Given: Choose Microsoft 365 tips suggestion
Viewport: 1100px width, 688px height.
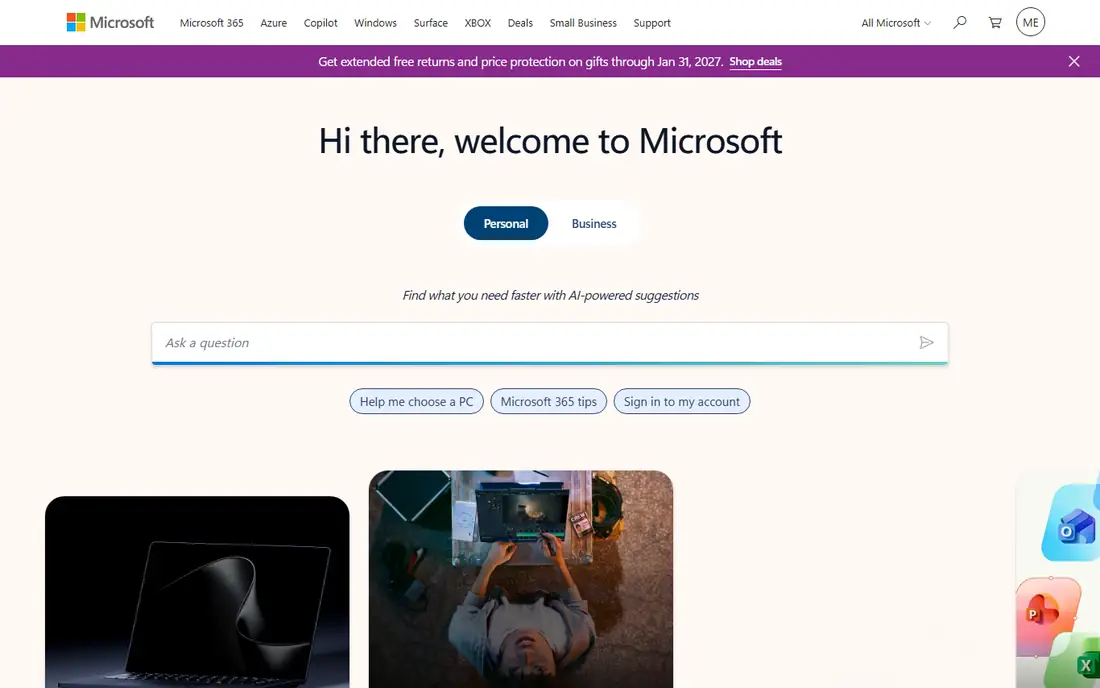Looking at the screenshot, I should pos(549,401).
